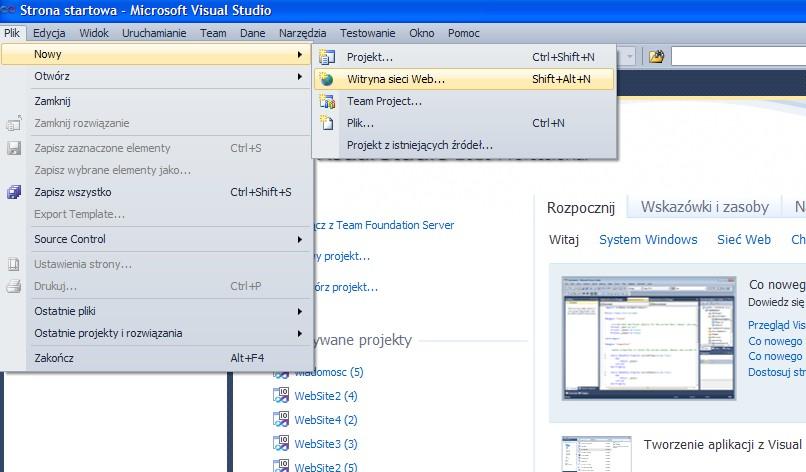Viewport: 806px width, 472px height.
Task: Click the new file icon beside Plik…
Action: coord(327,123)
